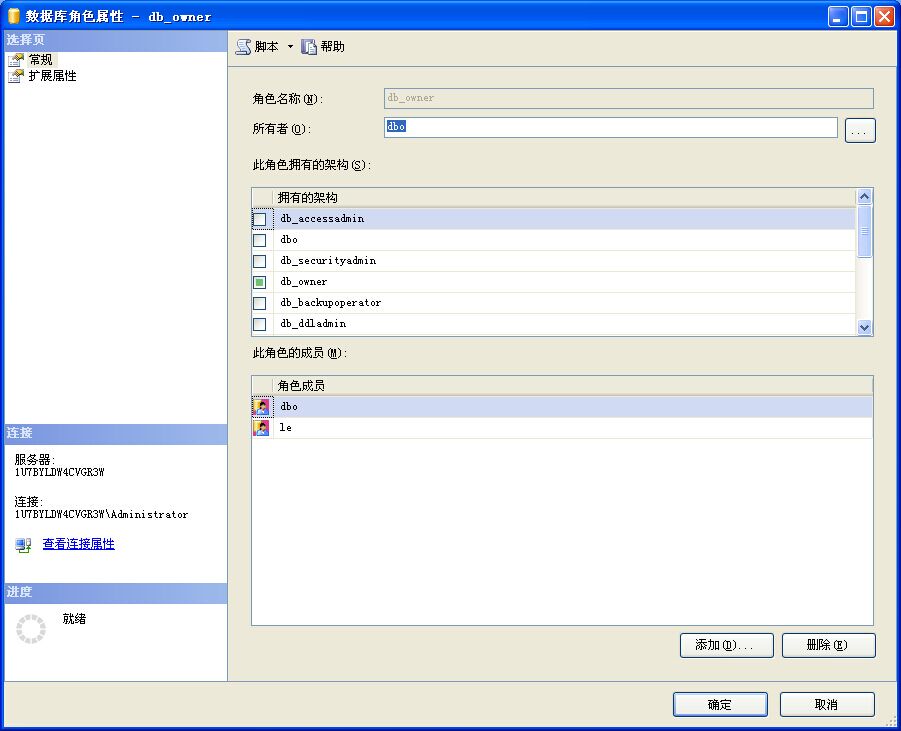The image size is (901, 731).
Task: Click the 删除 button
Action: click(x=829, y=645)
